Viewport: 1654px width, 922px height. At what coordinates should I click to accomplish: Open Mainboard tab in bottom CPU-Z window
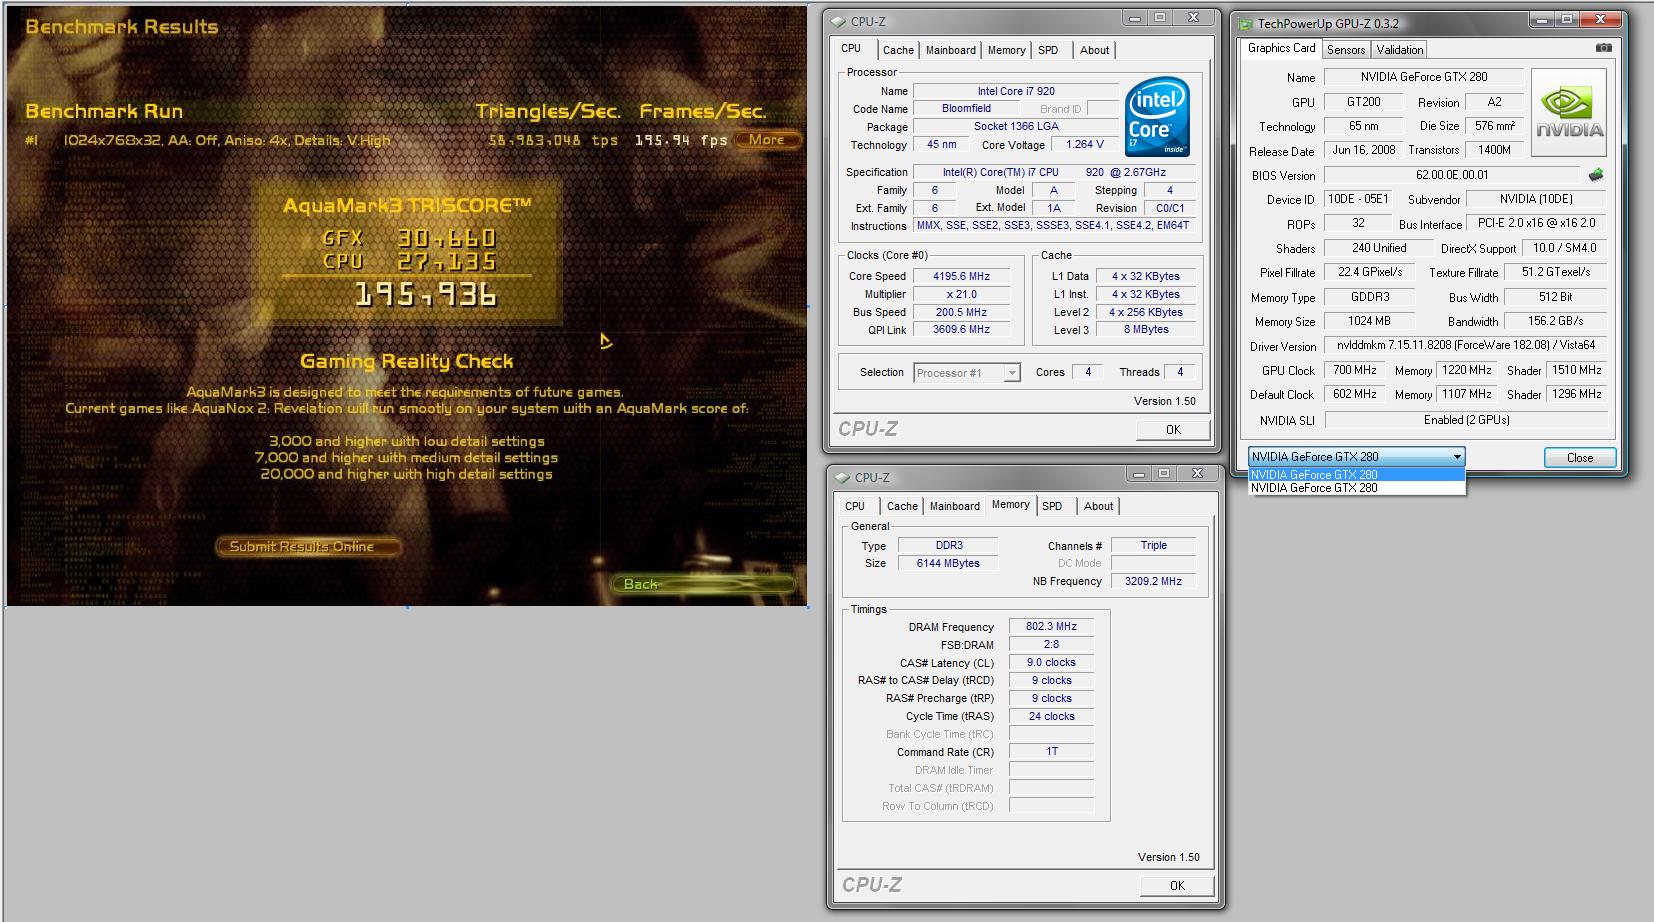[x=954, y=506]
